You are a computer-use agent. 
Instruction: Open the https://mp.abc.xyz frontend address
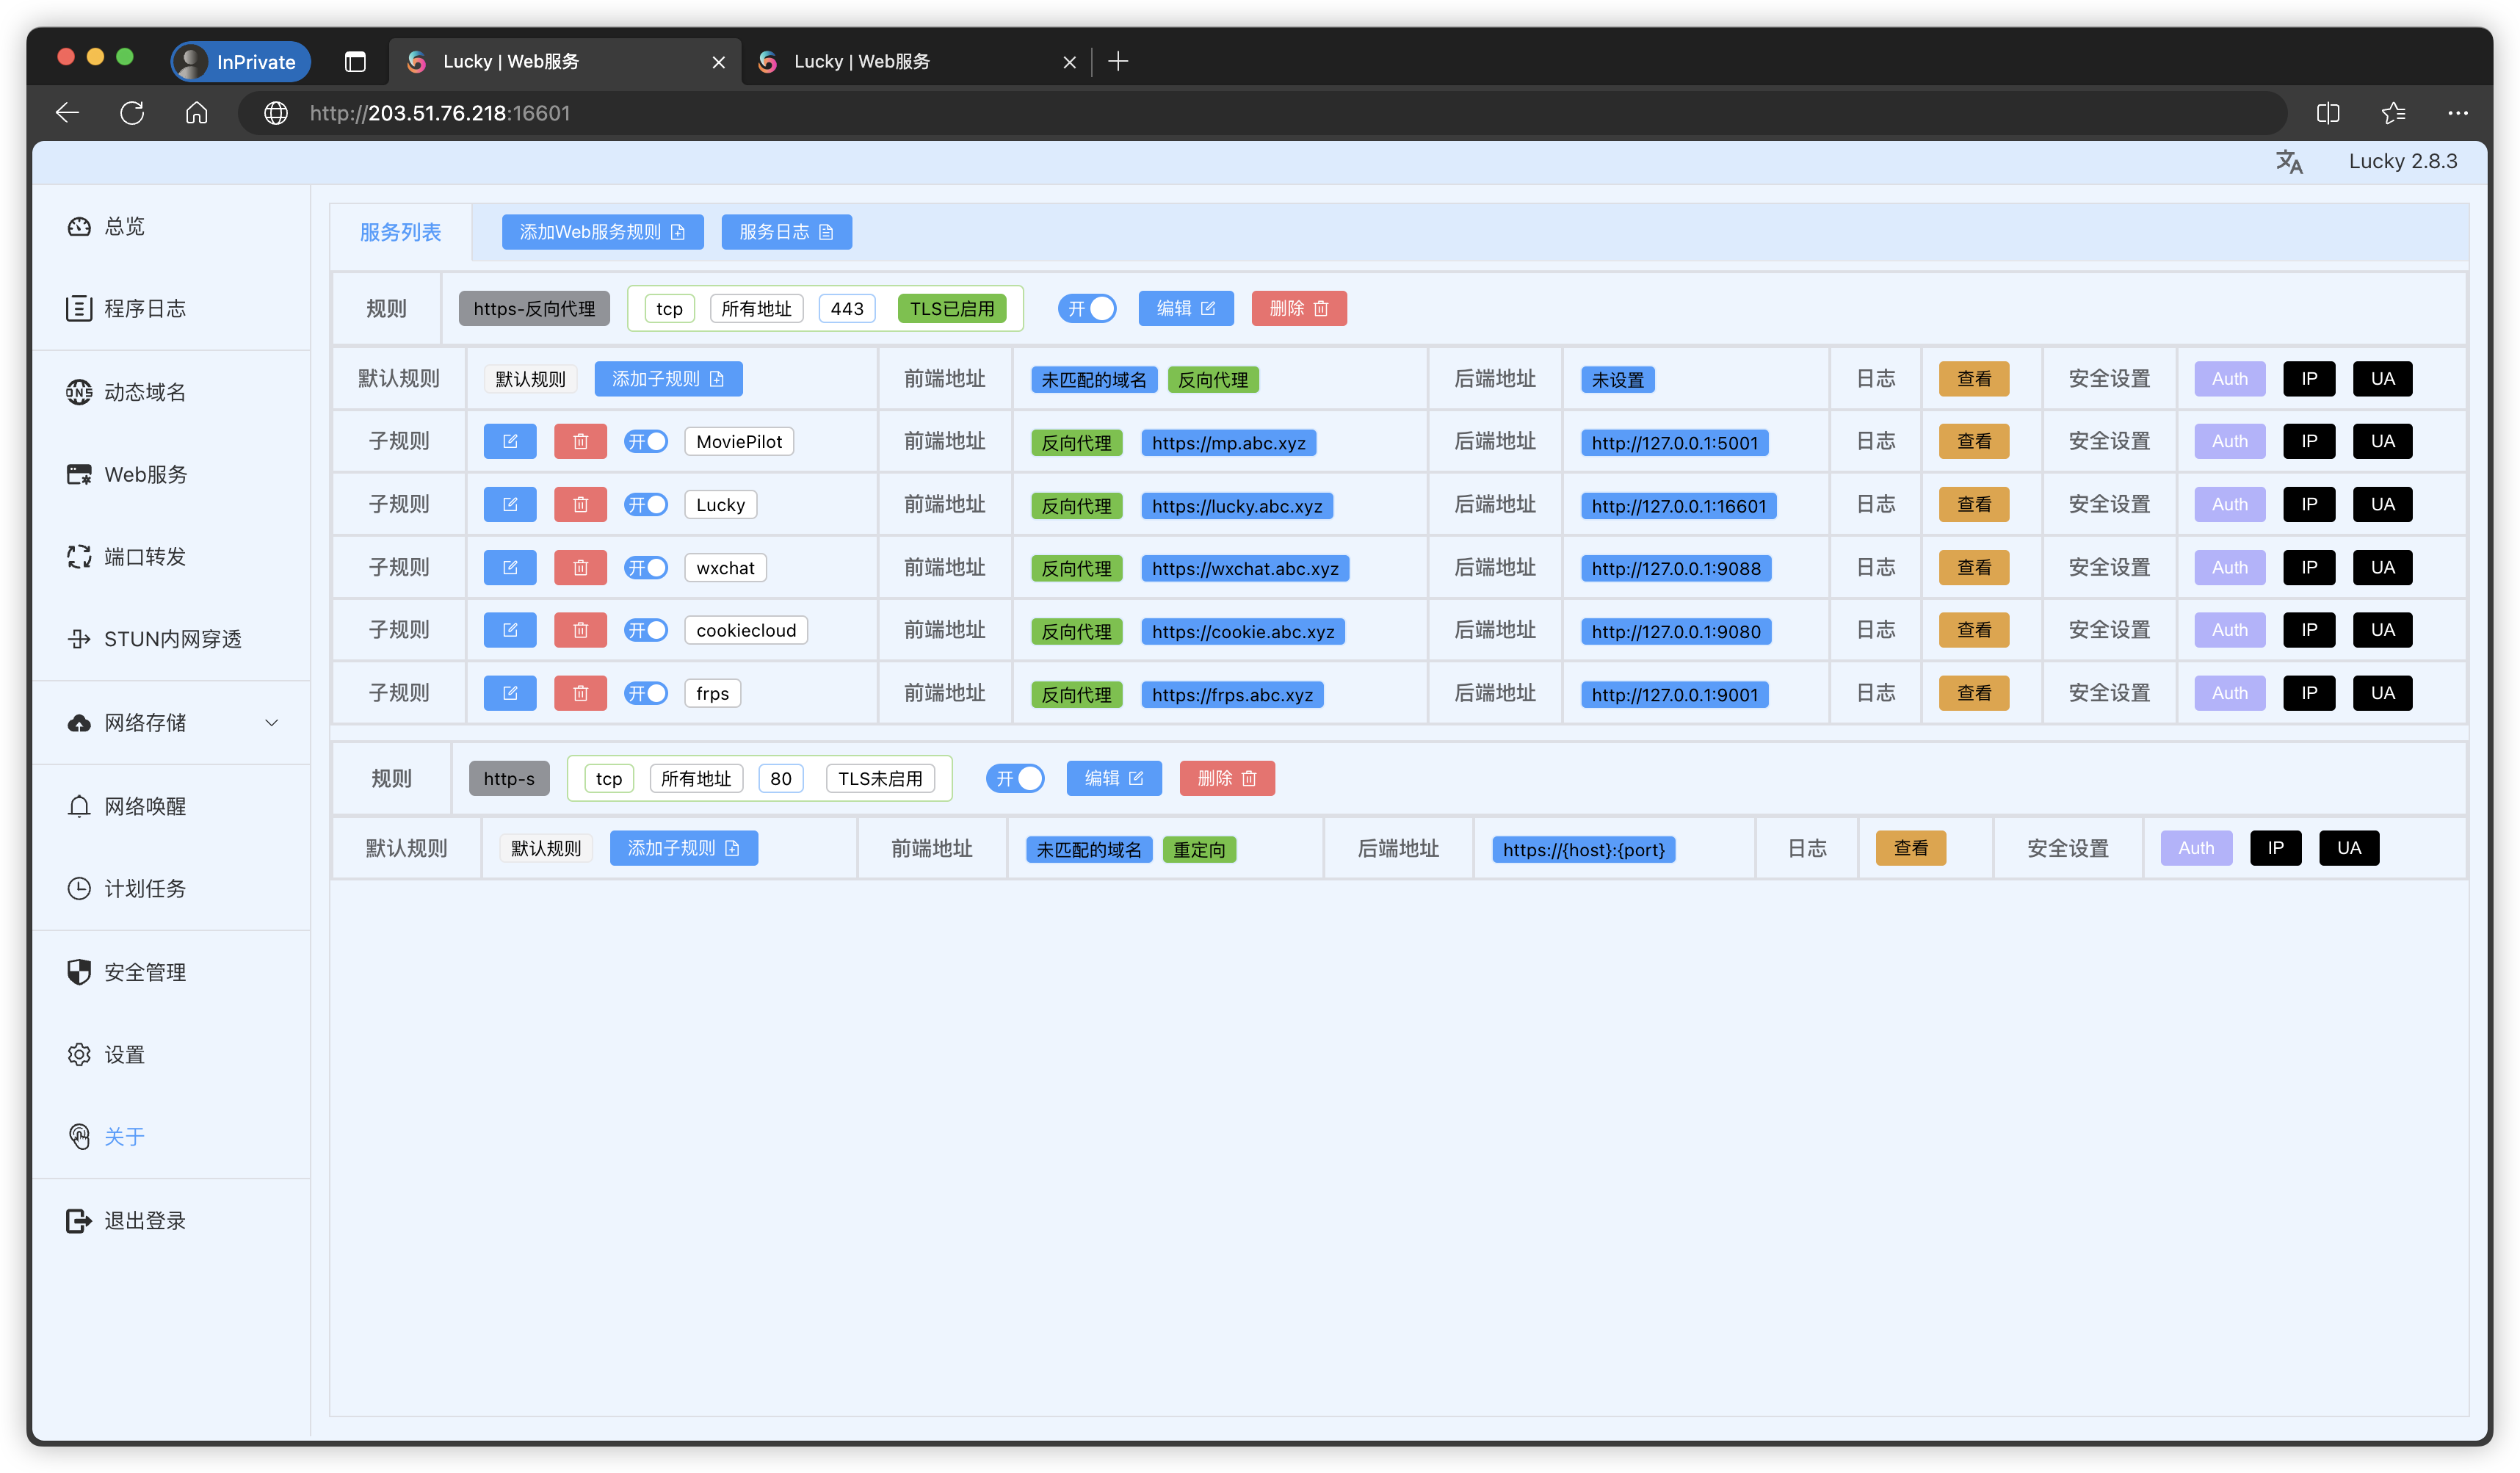[1228, 443]
